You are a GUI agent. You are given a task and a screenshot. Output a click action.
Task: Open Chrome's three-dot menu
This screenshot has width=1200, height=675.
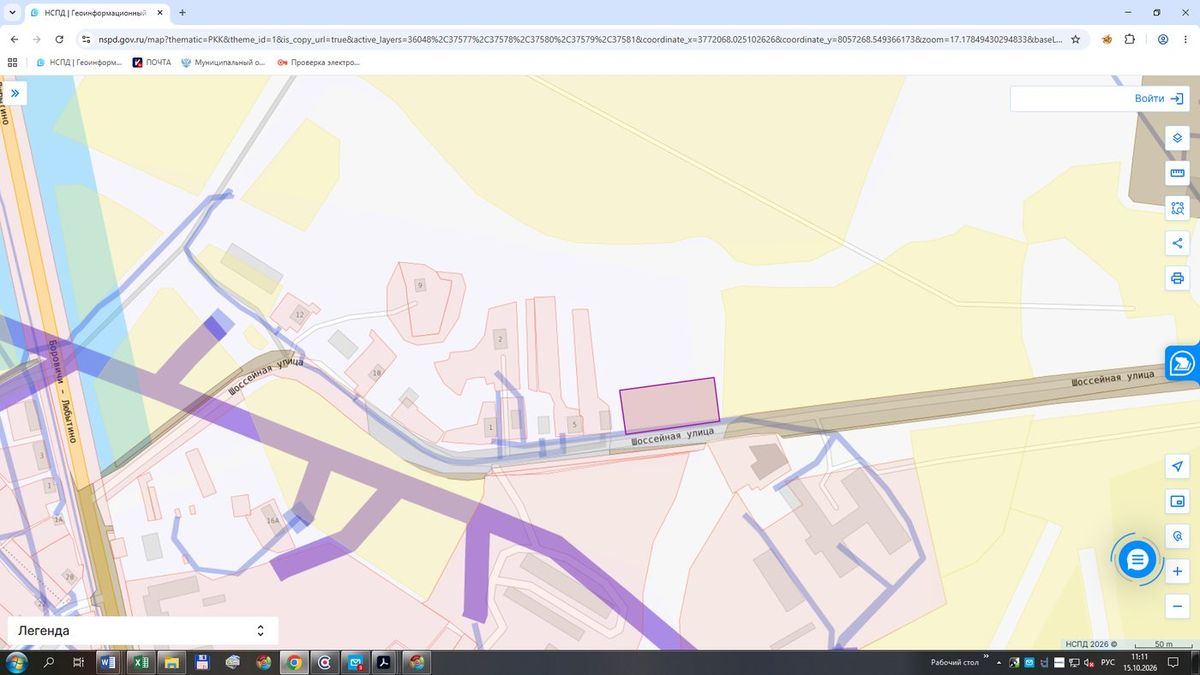point(1186,40)
